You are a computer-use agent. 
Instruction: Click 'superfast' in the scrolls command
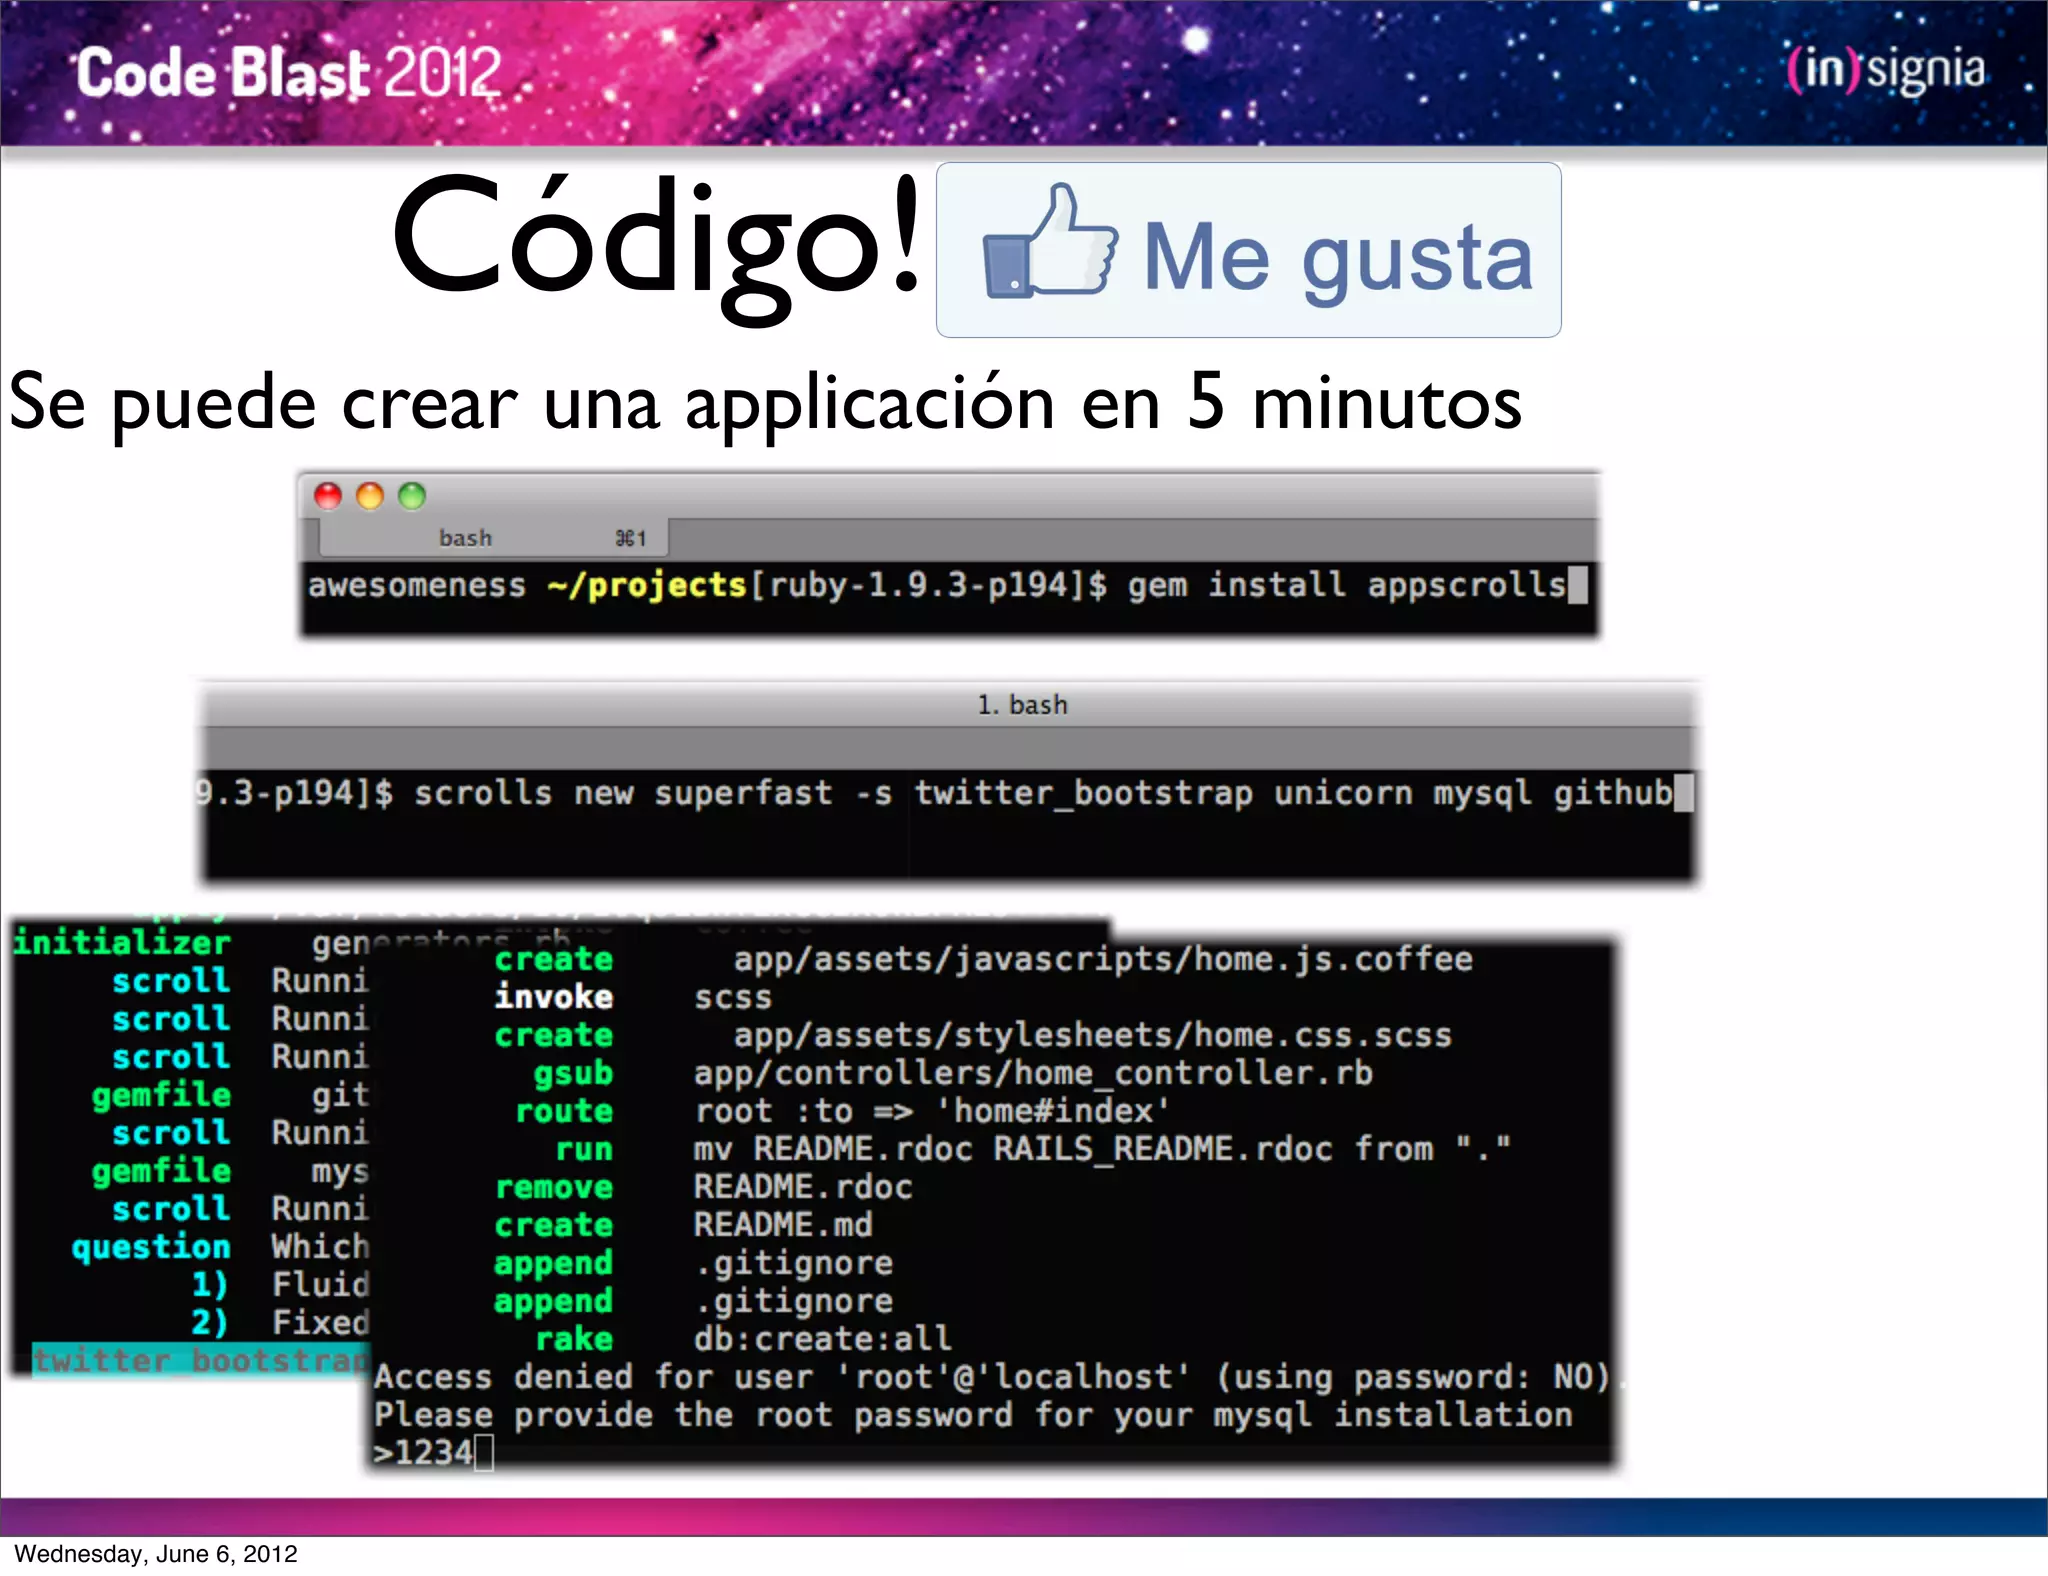pyautogui.click(x=743, y=793)
